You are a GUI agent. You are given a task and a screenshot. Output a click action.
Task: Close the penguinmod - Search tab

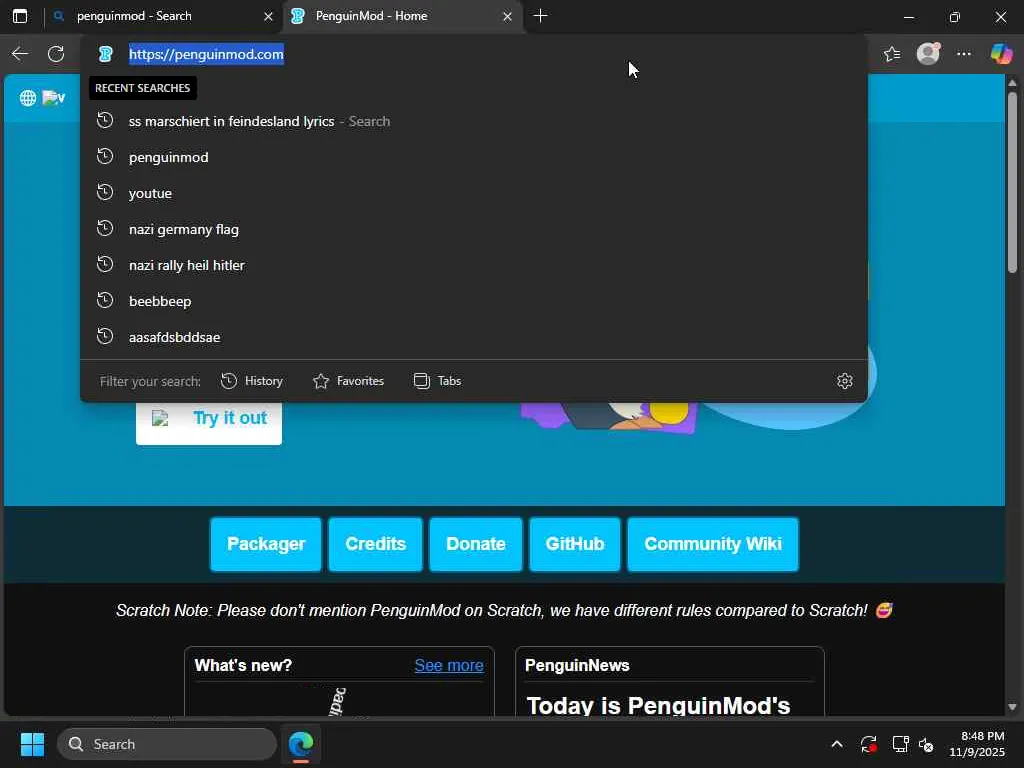(x=268, y=17)
